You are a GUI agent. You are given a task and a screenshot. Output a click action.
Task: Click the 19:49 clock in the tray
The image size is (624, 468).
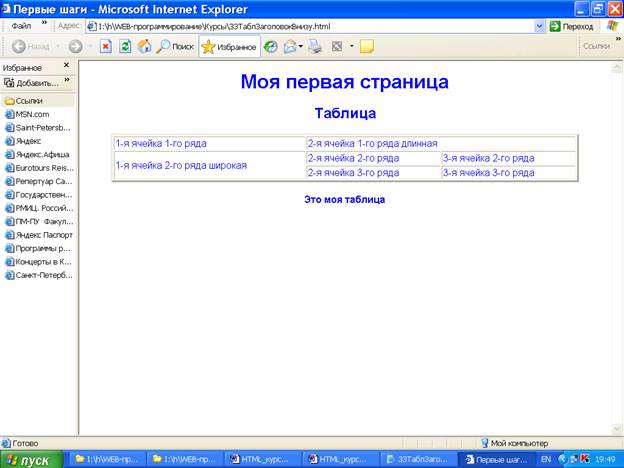[x=605, y=460]
